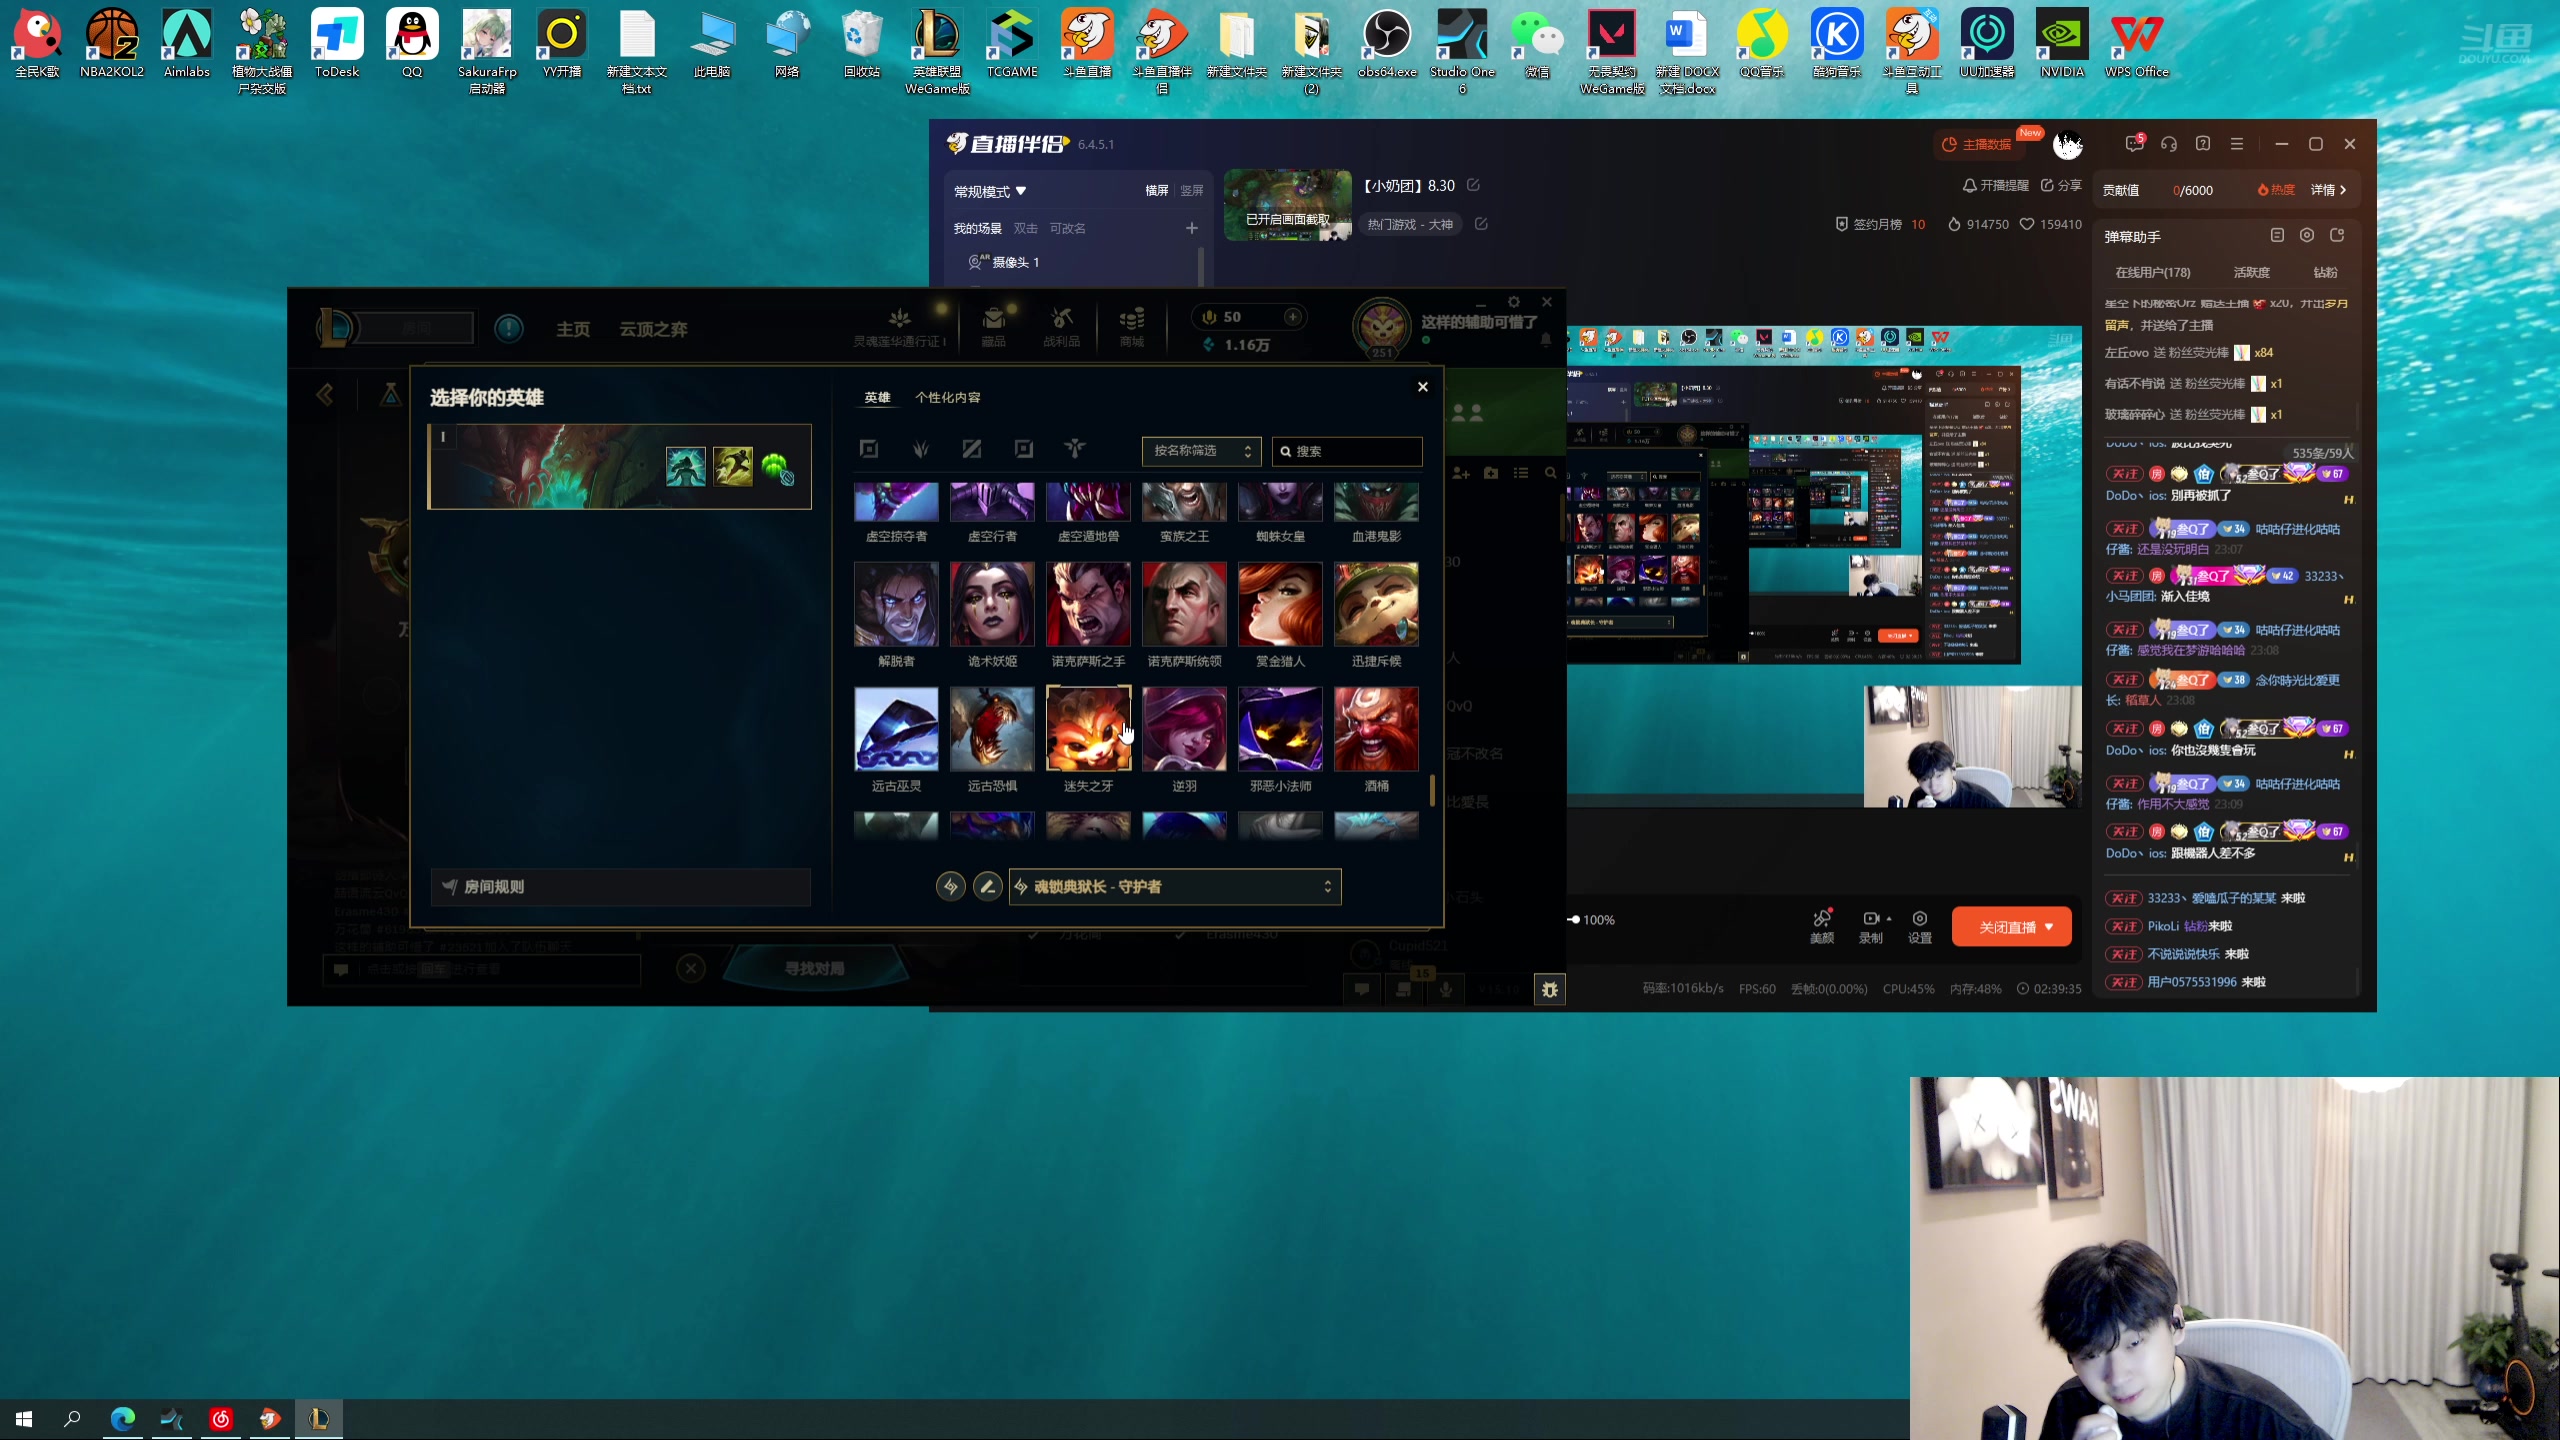Switch layout to 竖屏
Screen dimensions: 2560x1440
tap(1192, 190)
